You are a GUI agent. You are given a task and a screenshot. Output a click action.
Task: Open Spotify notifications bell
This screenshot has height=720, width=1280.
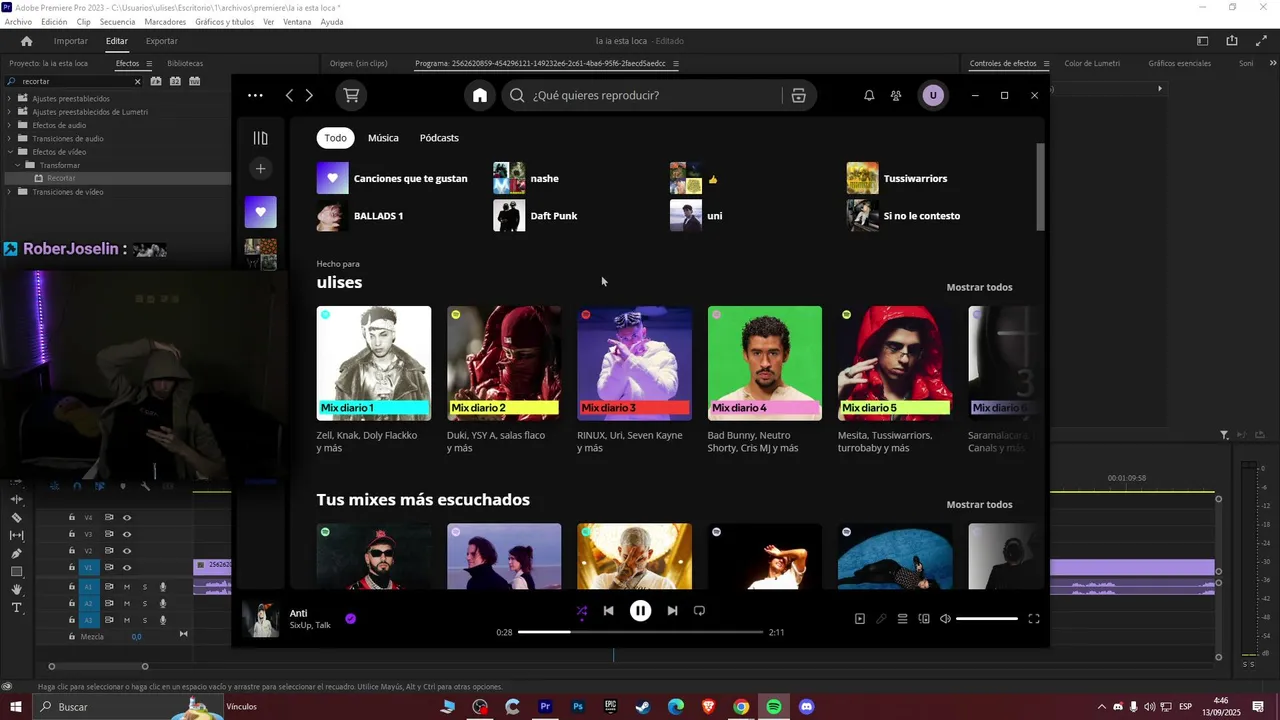point(869,95)
